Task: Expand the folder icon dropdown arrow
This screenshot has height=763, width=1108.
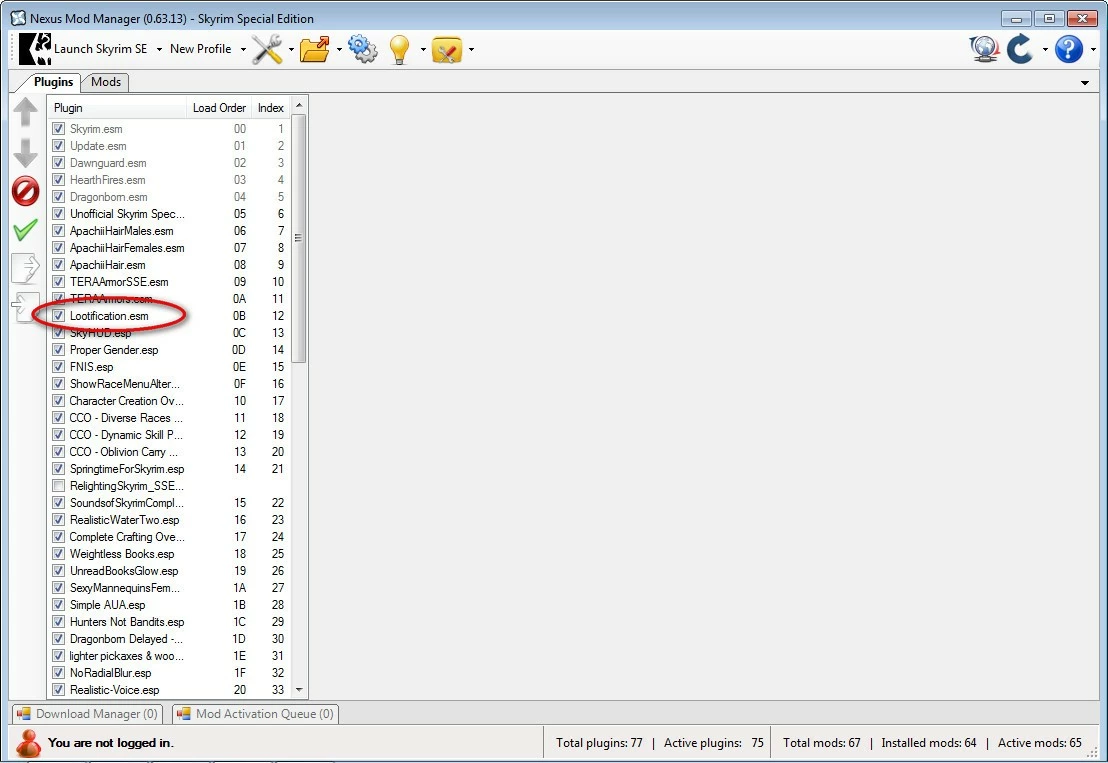Action: click(338, 49)
